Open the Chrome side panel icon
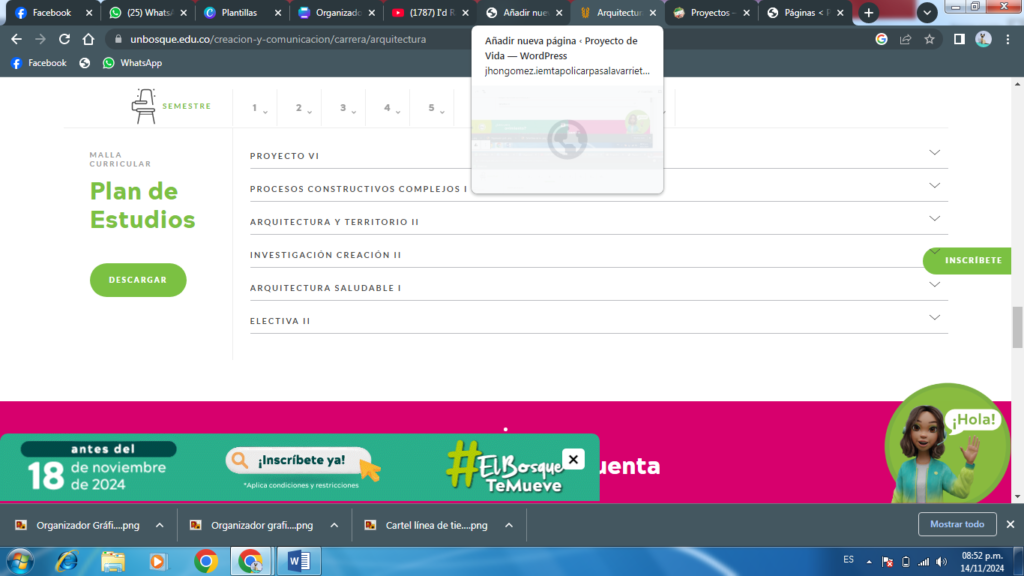1024x576 pixels. [x=959, y=39]
